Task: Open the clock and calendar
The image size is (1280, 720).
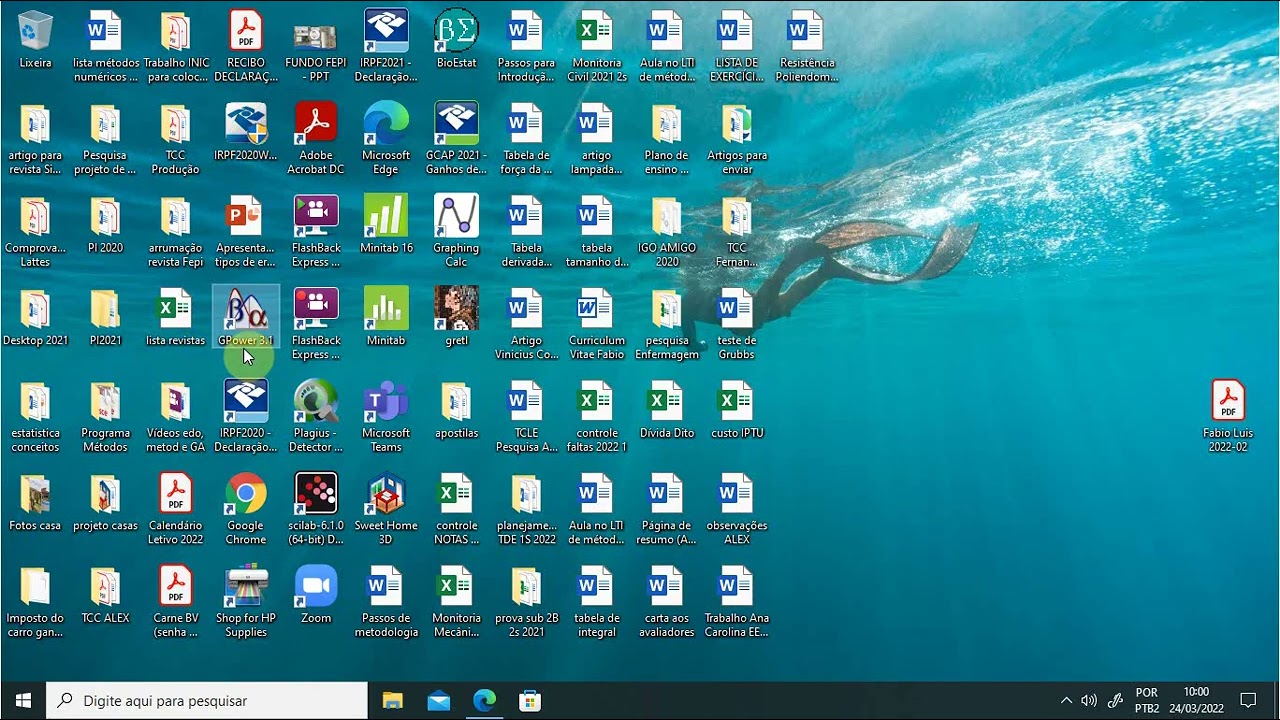Action: tap(1196, 701)
